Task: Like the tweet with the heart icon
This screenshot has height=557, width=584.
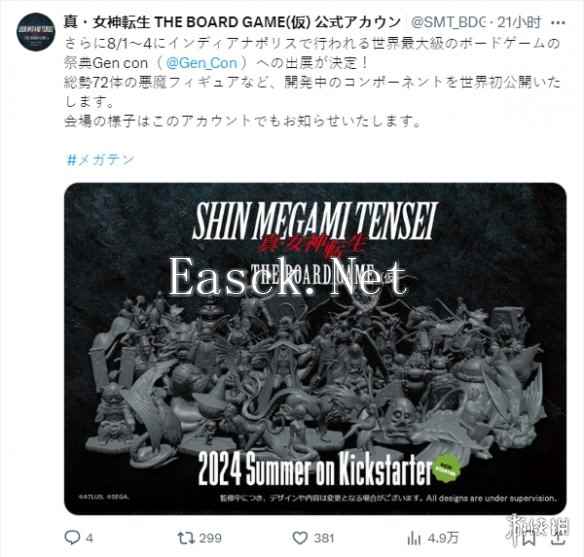Action: click(300, 538)
